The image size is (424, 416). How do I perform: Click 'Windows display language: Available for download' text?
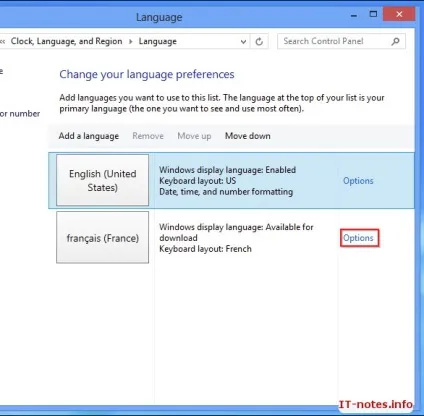point(236,232)
